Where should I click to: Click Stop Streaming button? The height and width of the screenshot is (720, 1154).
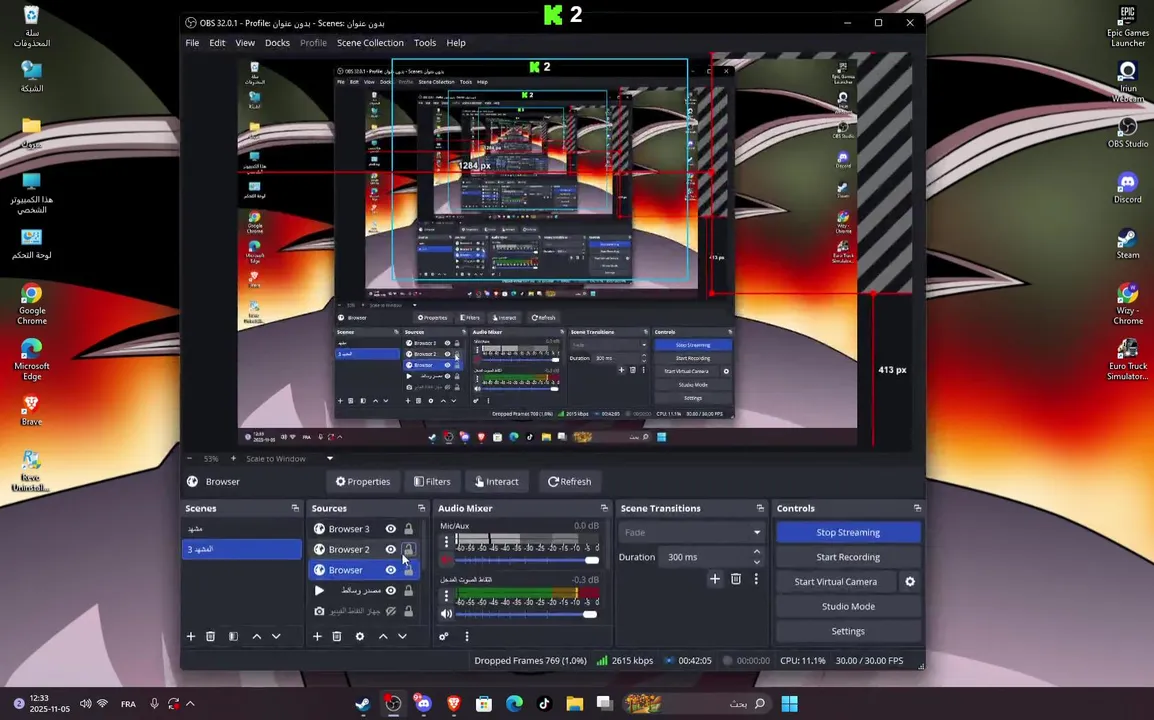pos(848,532)
